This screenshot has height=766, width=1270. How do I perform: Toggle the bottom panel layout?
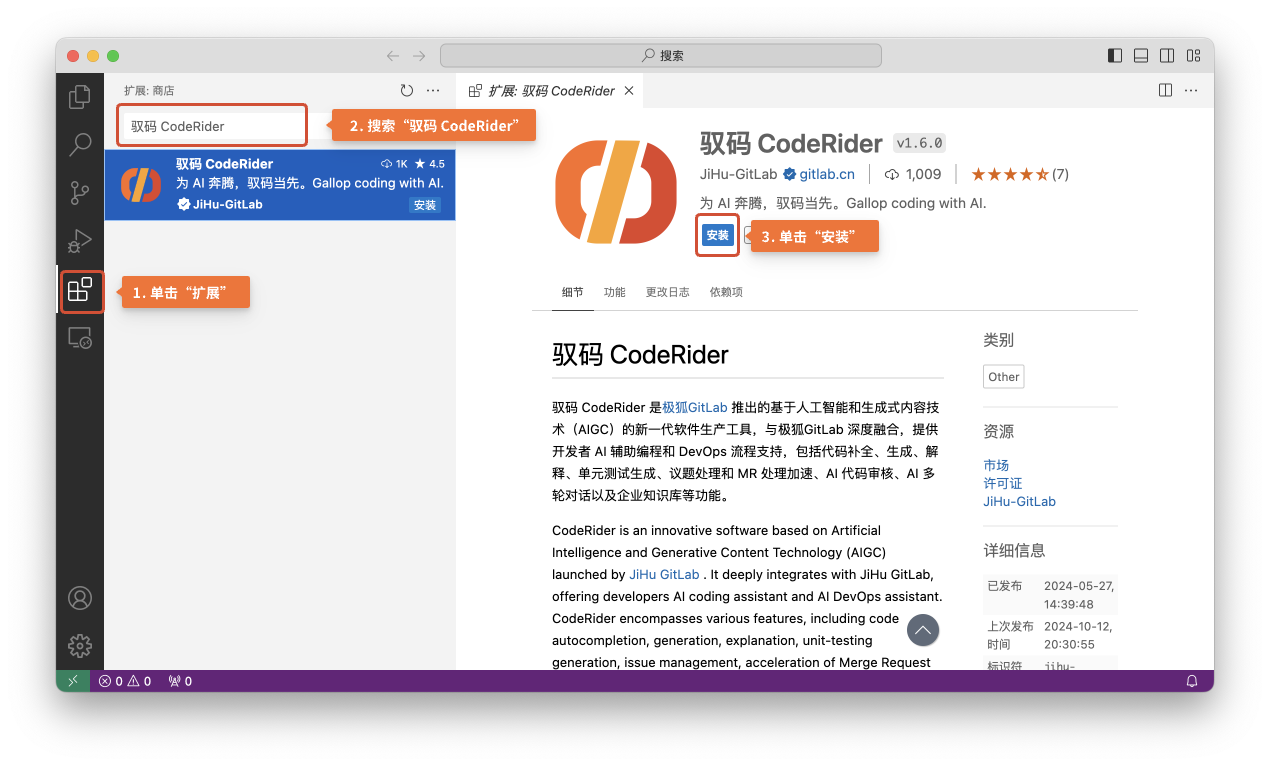pos(1141,56)
